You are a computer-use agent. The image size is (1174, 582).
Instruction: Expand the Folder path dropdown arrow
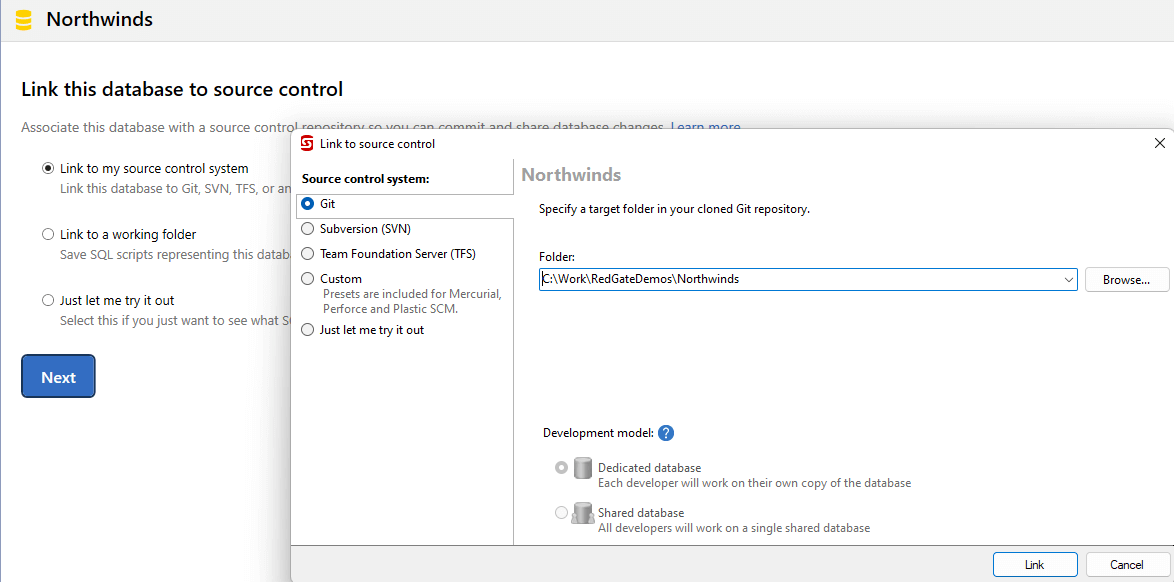(1069, 280)
